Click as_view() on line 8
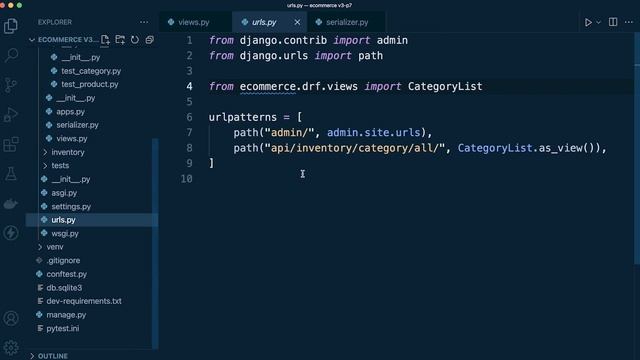This screenshot has width=640, height=360. click(x=566, y=148)
